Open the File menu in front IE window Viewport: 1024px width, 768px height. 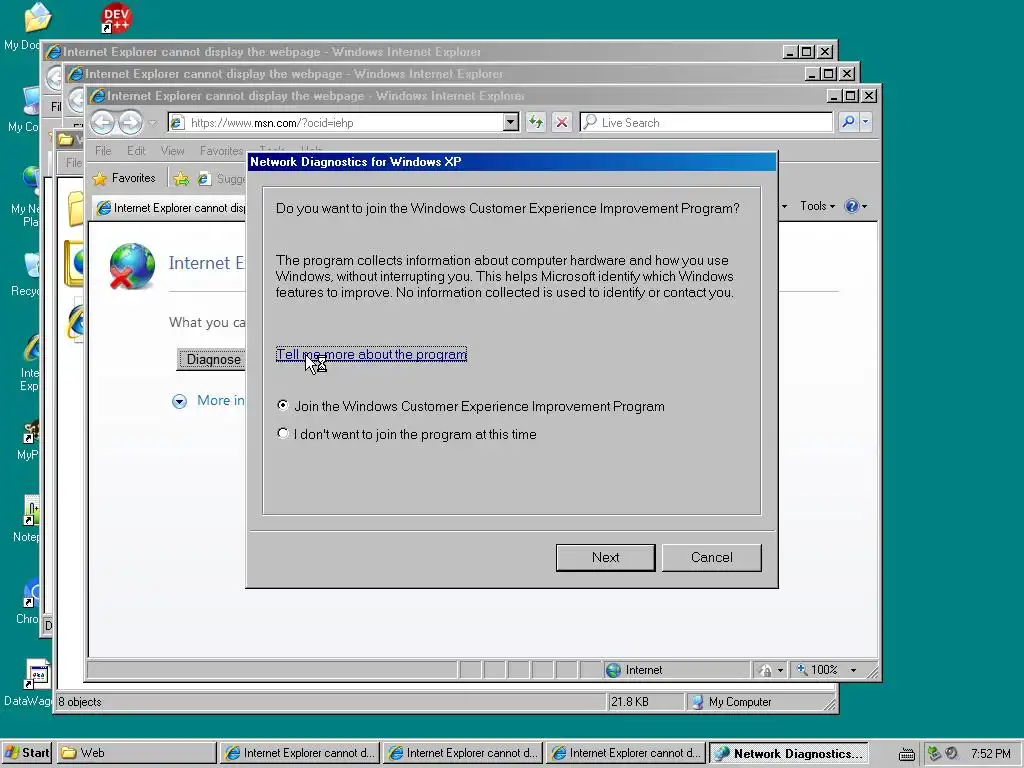coord(103,151)
